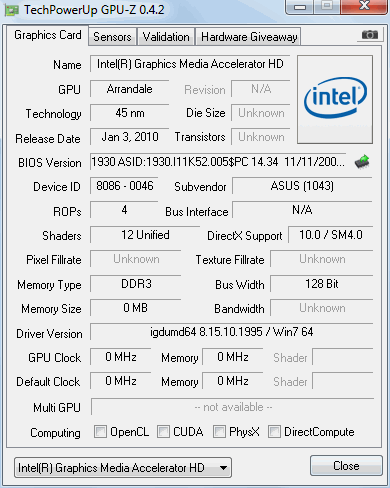
Task: Click the Intel logo image
Action: coord(335,99)
